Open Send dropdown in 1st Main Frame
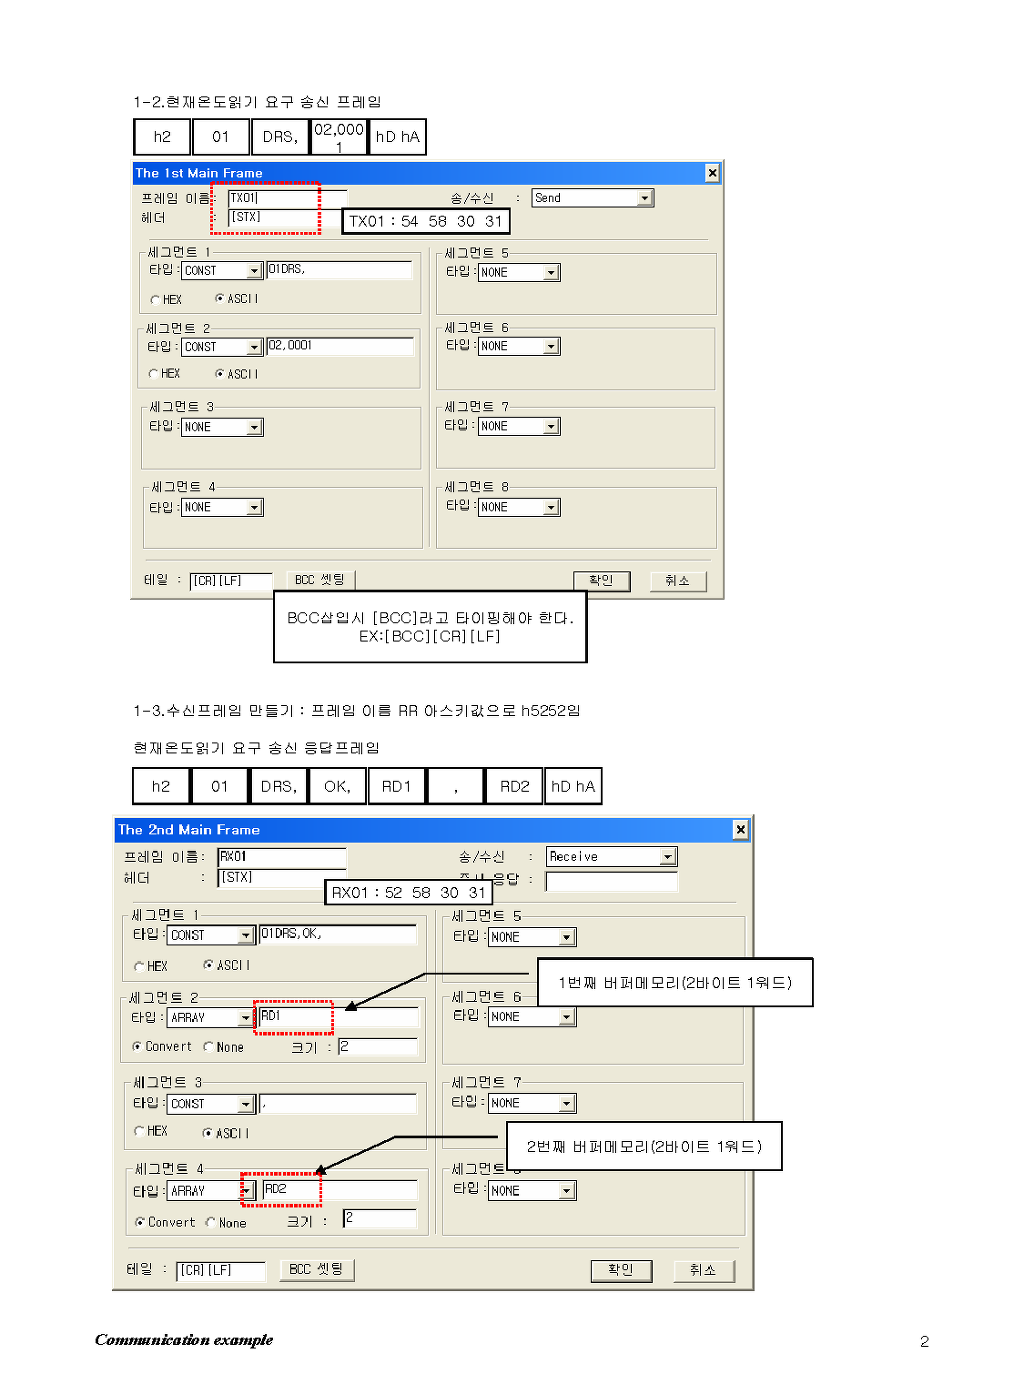Screen dimensions: 1024x1384 [645, 198]
